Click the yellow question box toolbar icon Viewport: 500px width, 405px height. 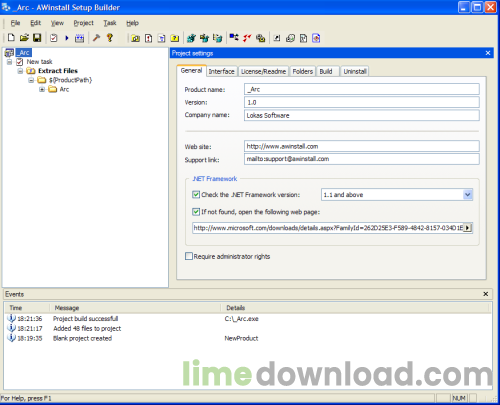(175, 38)
